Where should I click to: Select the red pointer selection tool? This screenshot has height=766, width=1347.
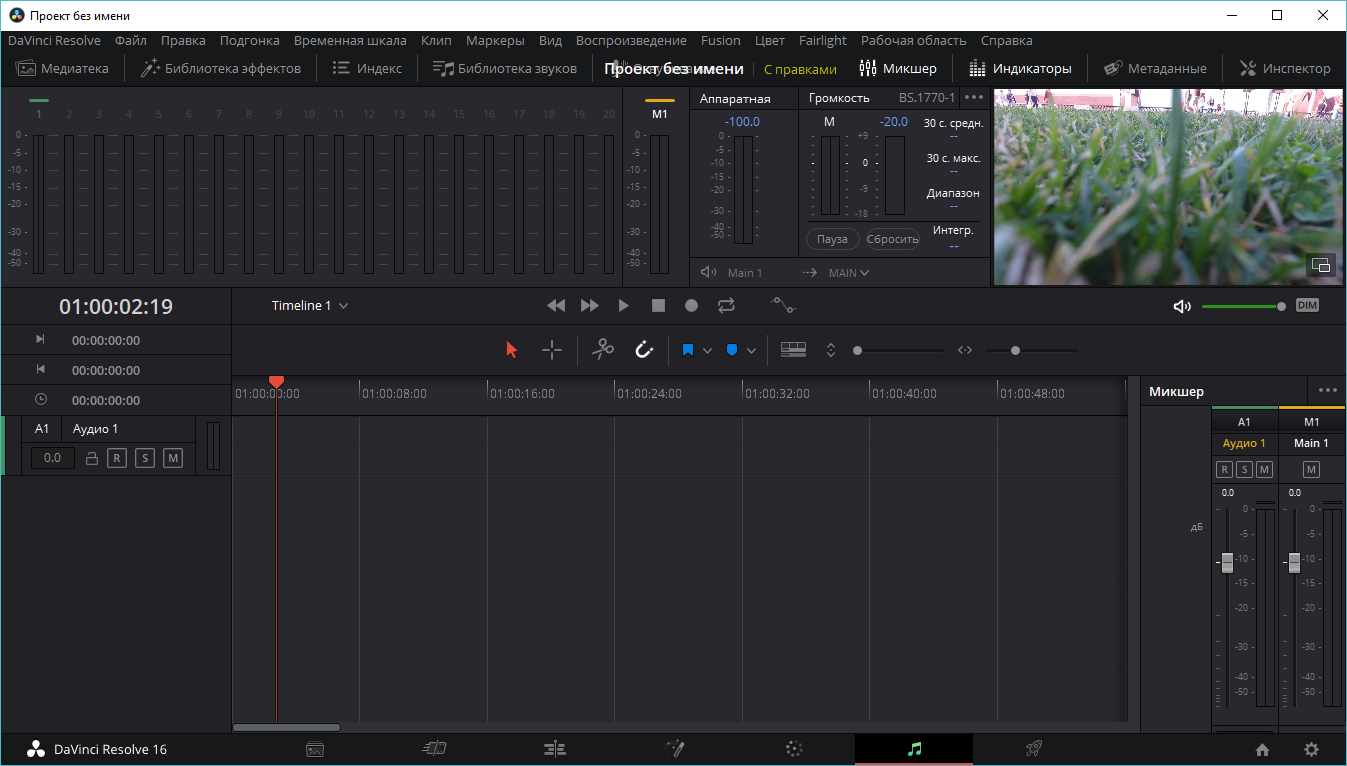coord(512,350)
